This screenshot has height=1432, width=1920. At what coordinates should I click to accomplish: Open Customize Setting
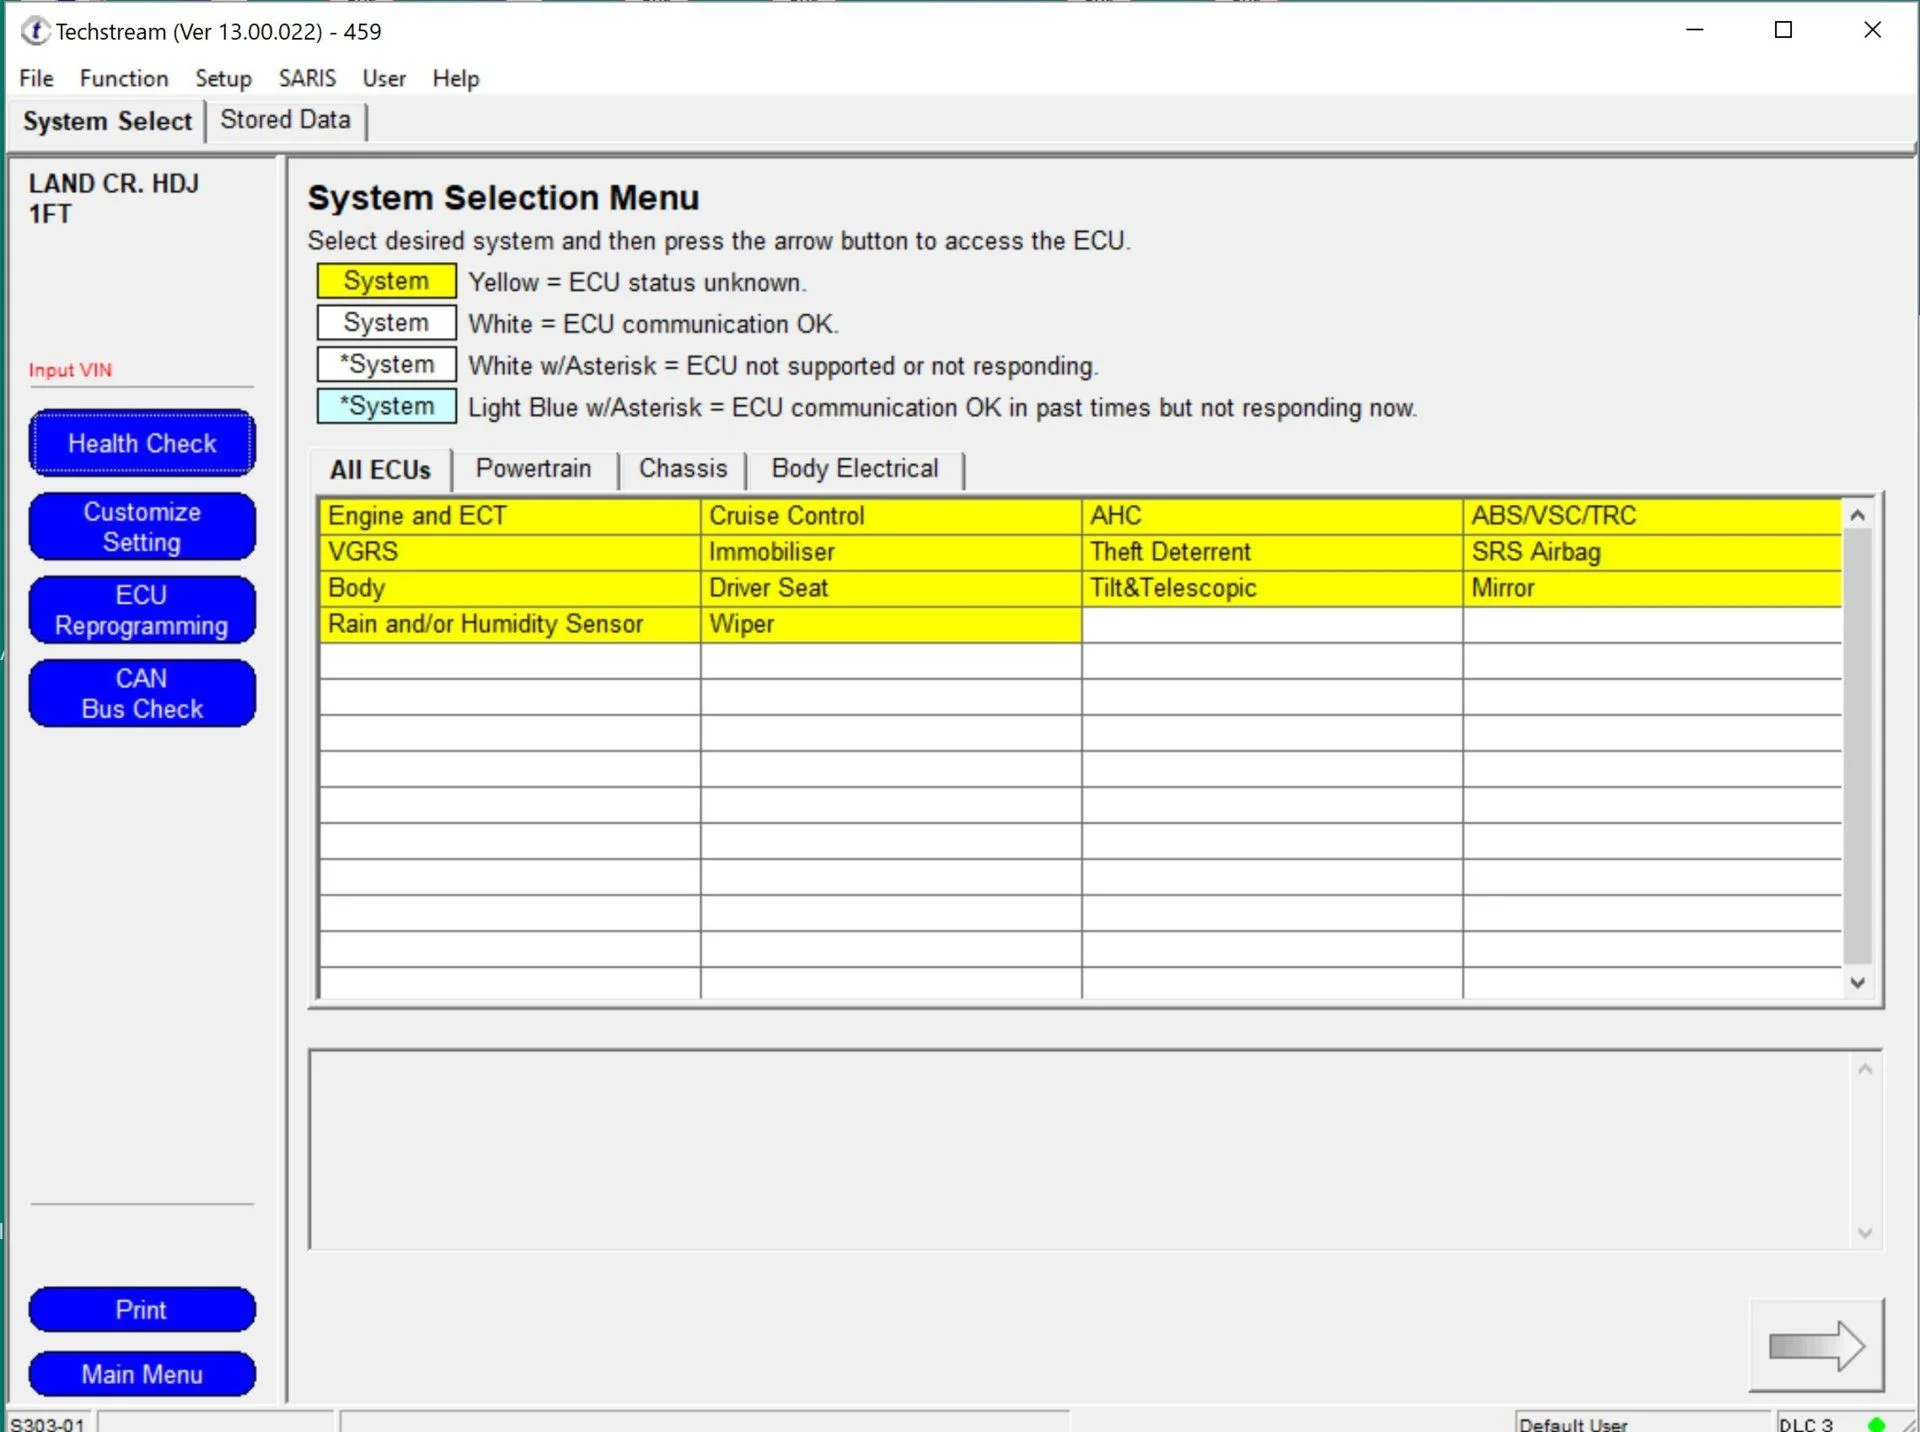pos(142,527)
